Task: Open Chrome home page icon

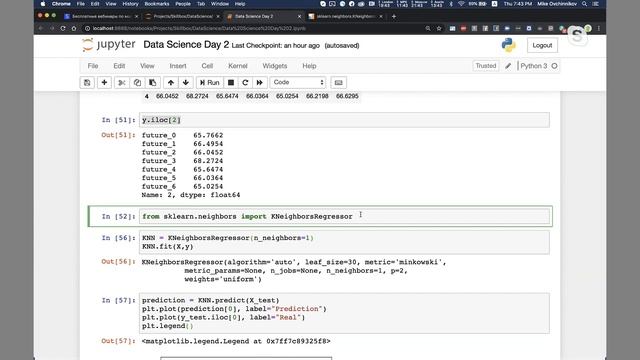Action: 74,29
